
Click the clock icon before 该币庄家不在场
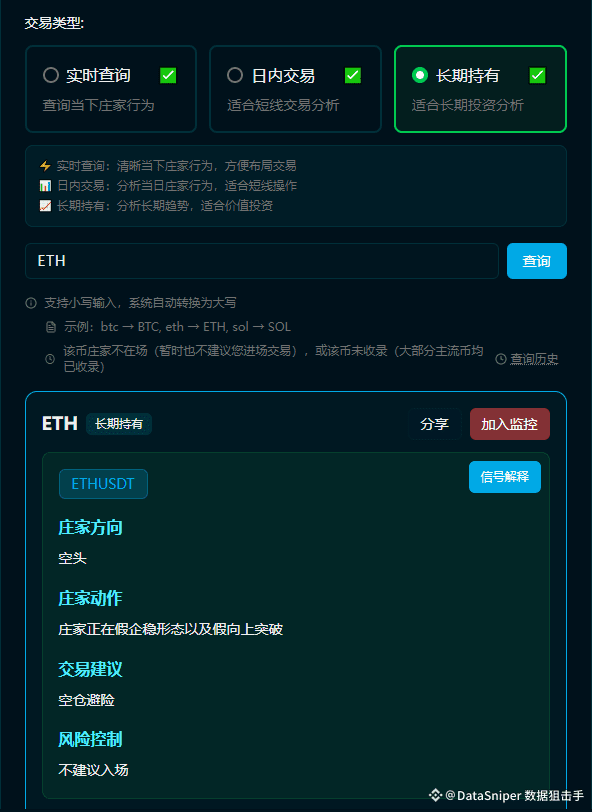click(x=50, y=358)
